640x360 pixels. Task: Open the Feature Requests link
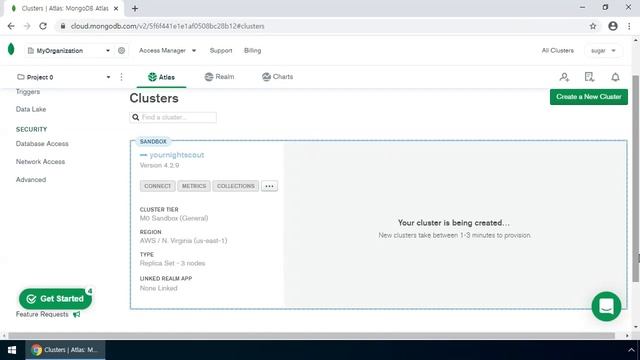tap(42, 314)
